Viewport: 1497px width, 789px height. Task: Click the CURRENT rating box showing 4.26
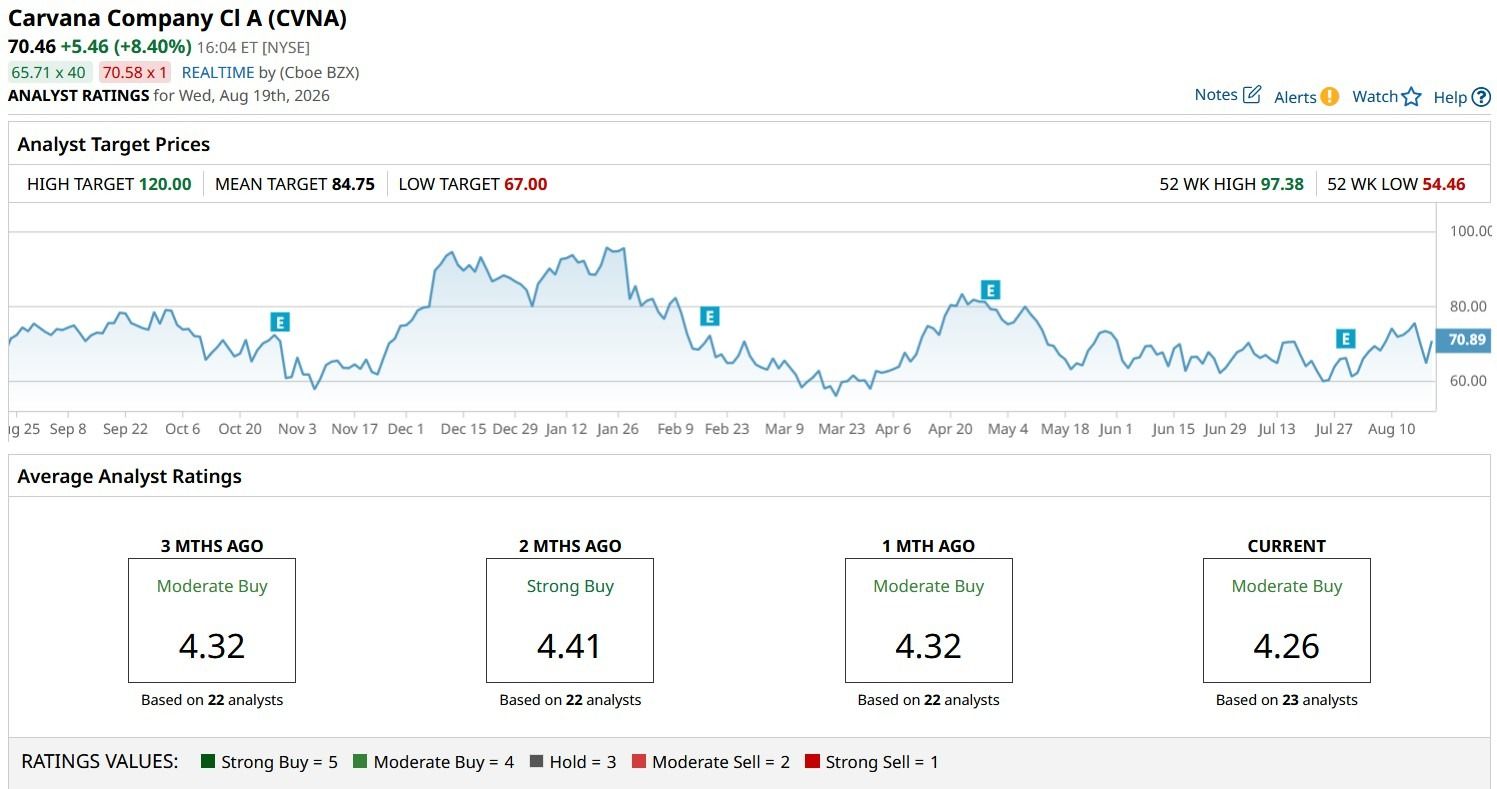[1287, 620]
